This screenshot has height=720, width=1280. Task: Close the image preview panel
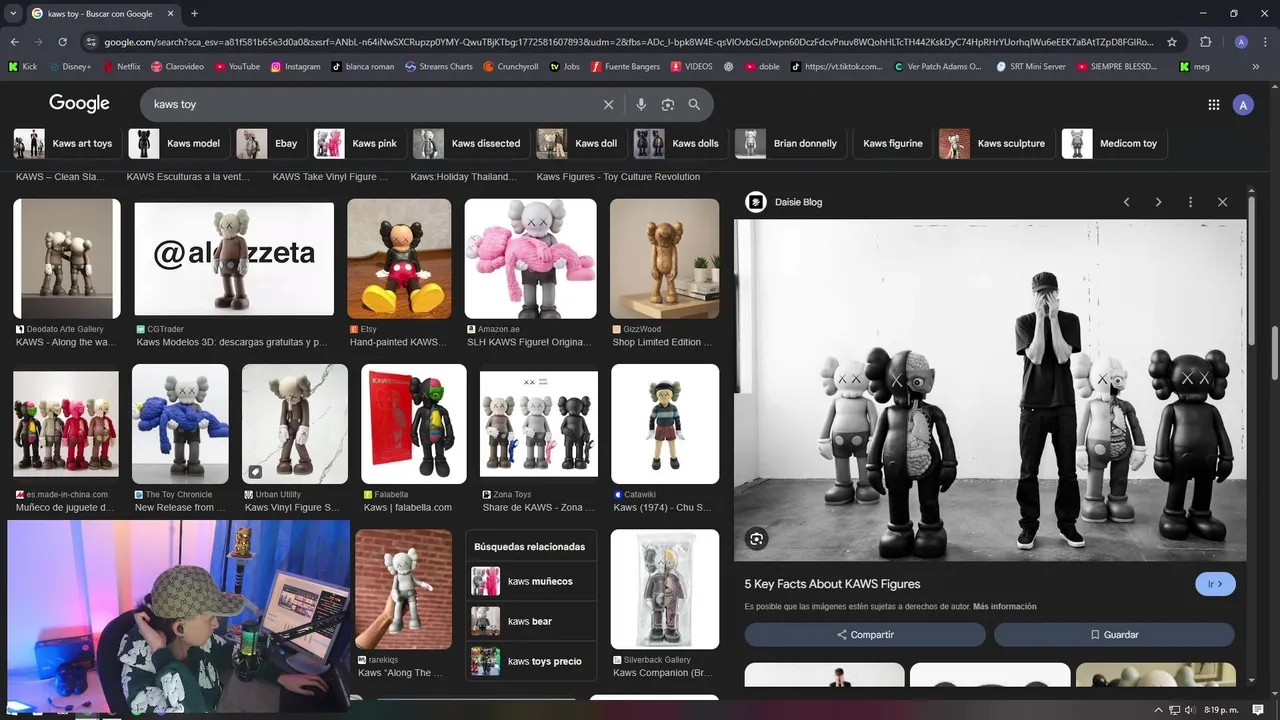(1222, 202)
